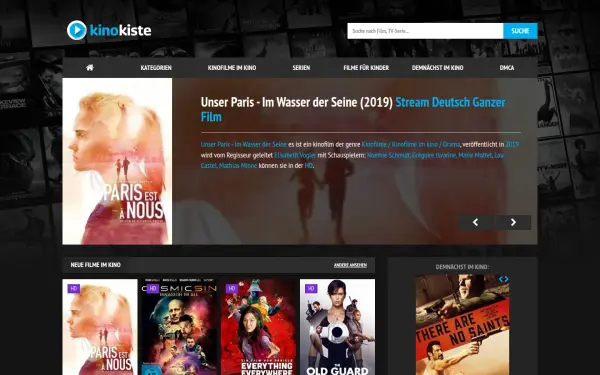This screenshot has width=600, height=375.
Task: Advance slider with right arrow
Action: [513, 222]
